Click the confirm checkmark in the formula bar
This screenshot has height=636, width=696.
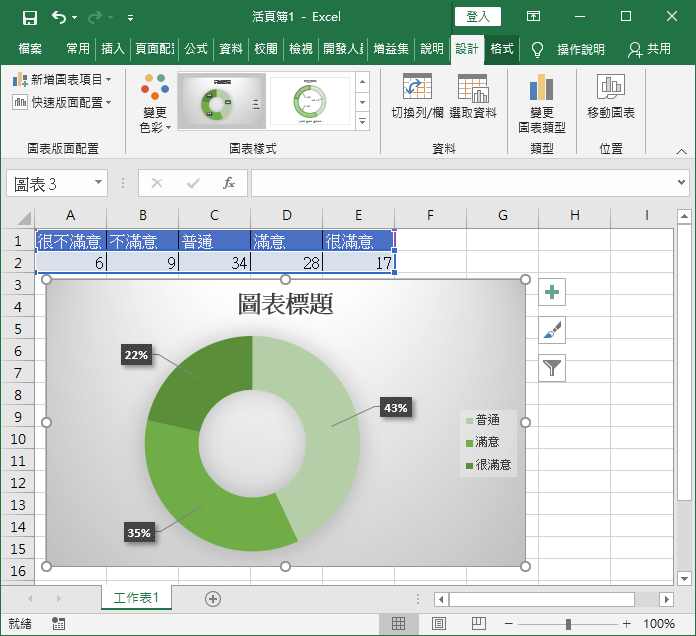tap(193, 183)
